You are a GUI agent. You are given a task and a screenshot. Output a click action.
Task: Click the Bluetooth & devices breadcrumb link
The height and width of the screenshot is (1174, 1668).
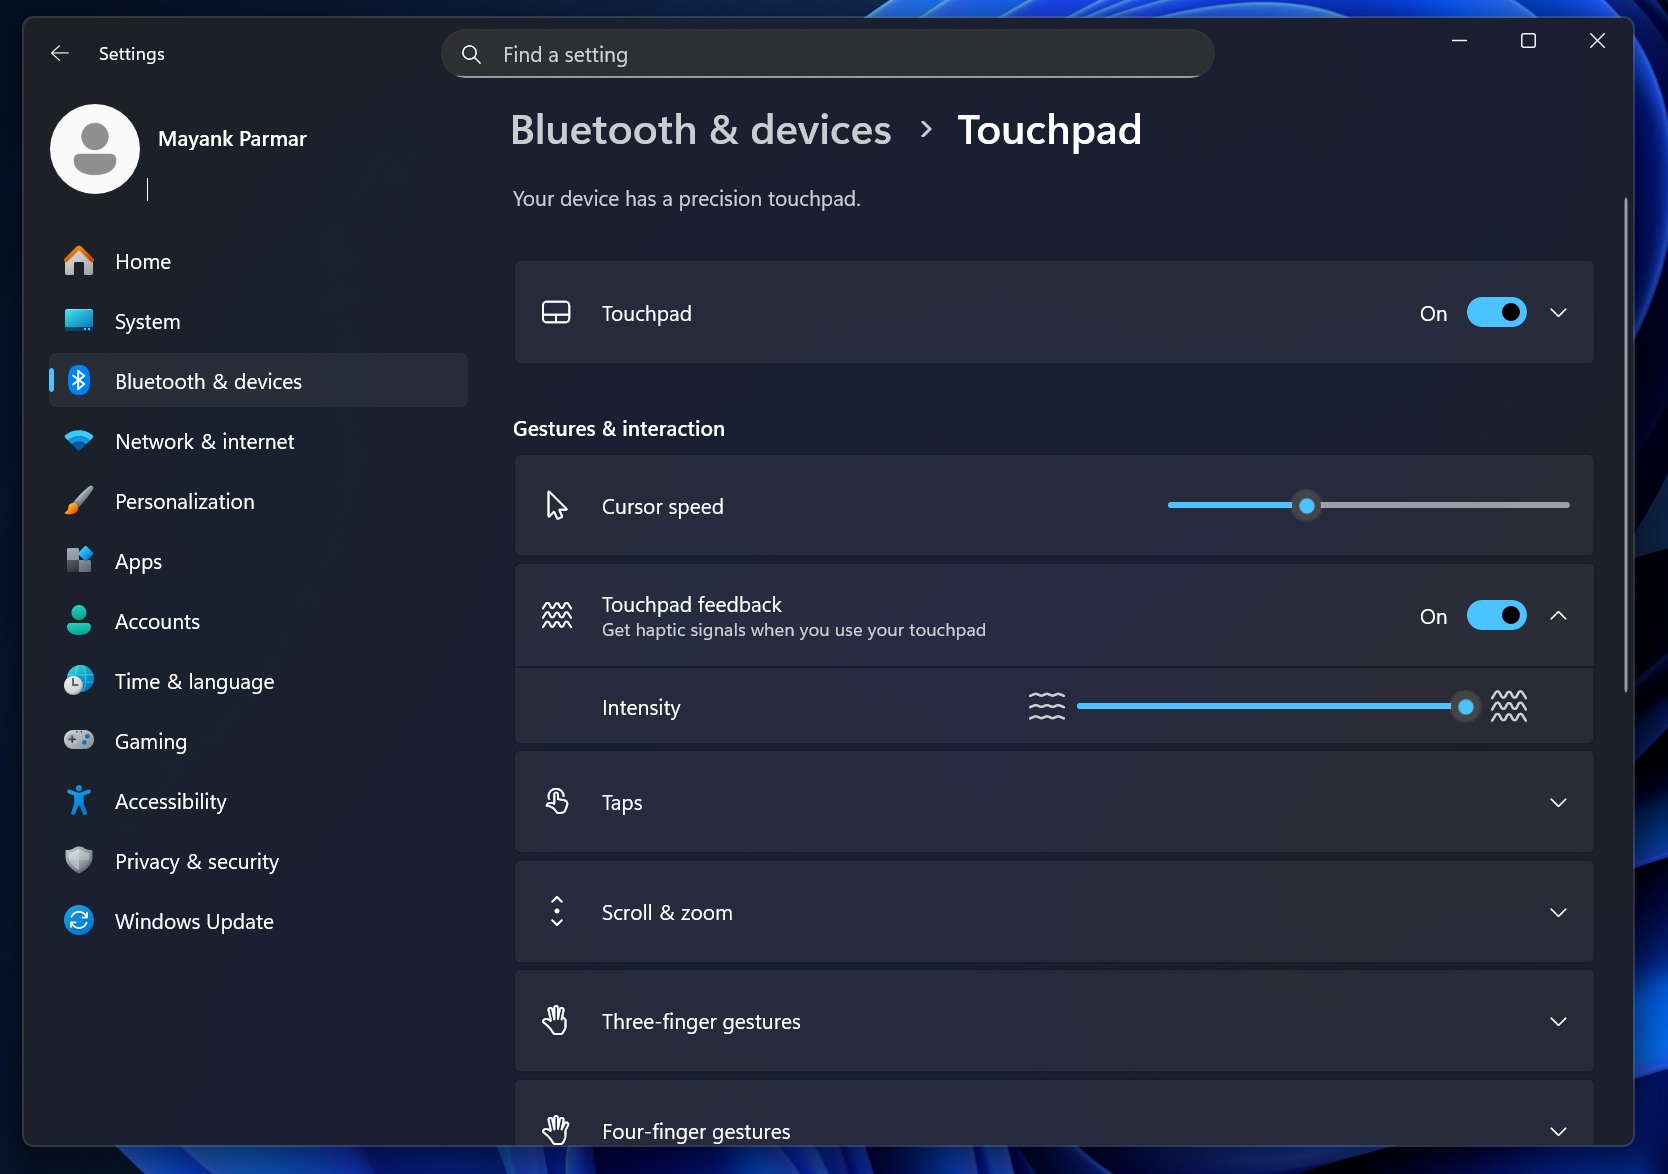[x=700, y=129]
